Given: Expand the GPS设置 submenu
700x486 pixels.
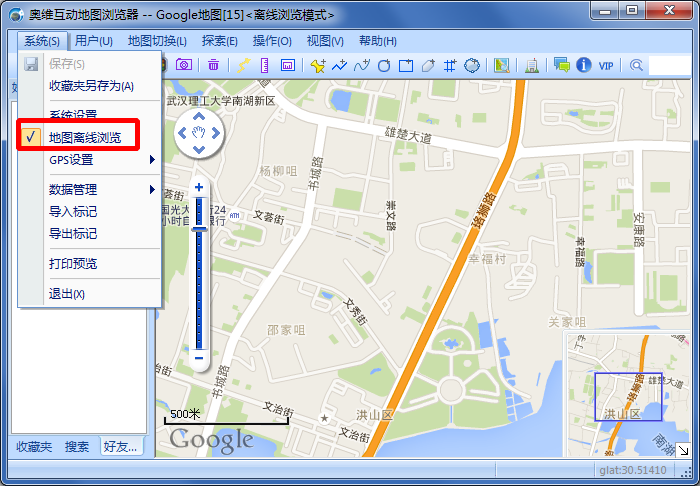Looking at the screenshot, I should point(89,159).
